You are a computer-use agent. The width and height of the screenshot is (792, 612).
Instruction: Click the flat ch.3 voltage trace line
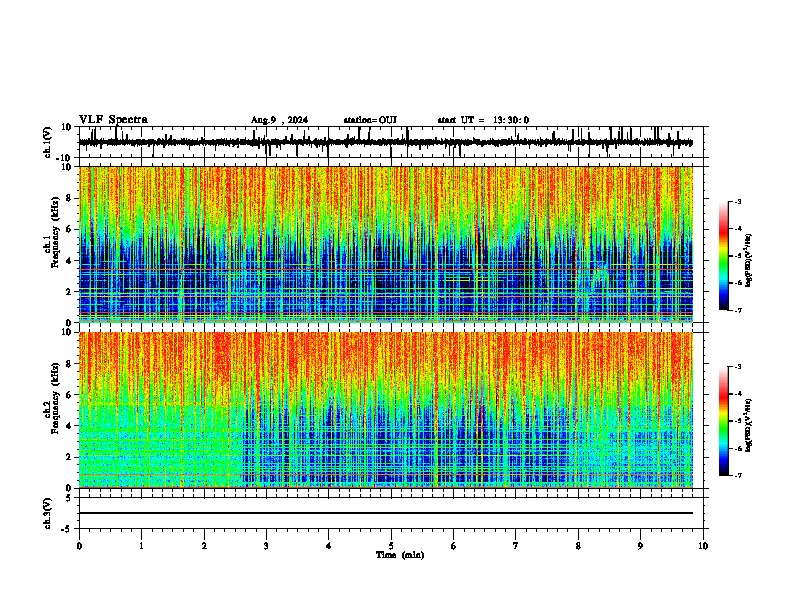tap(385, 513)
